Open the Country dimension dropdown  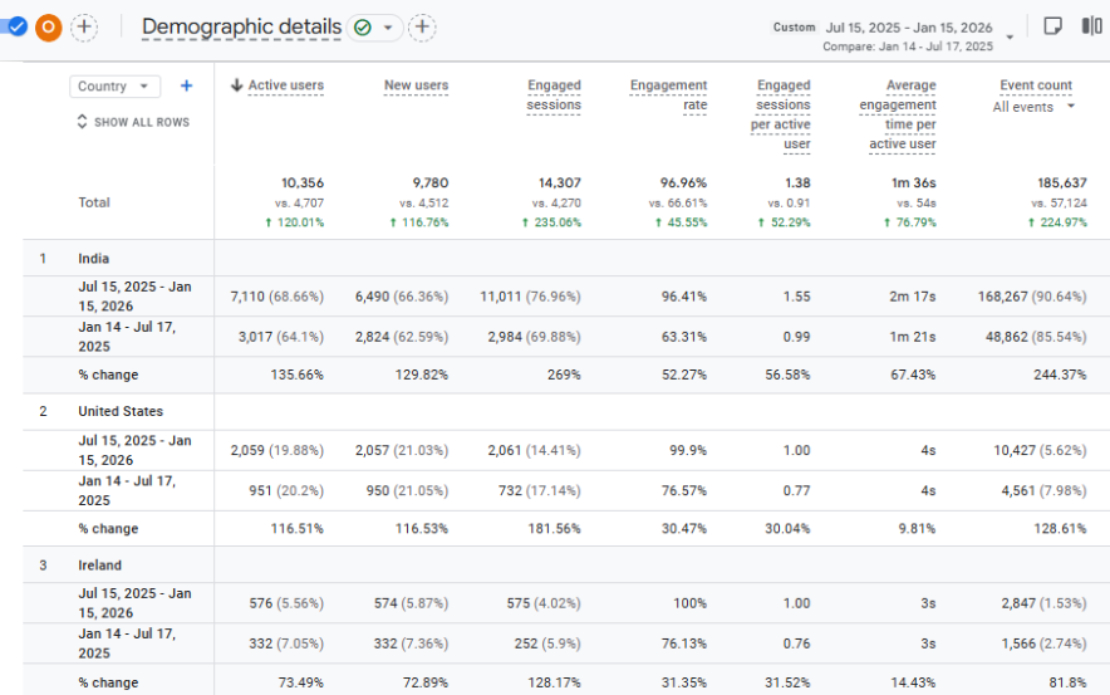pyautogui.click(x=115, y=86)
